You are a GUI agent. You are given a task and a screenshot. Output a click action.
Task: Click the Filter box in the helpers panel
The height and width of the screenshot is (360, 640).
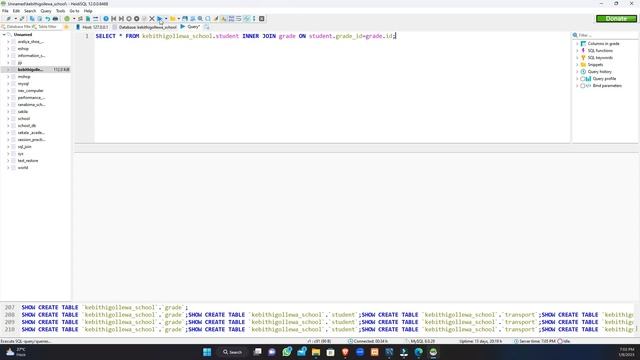pyautogui.click(x=605, y=35)
